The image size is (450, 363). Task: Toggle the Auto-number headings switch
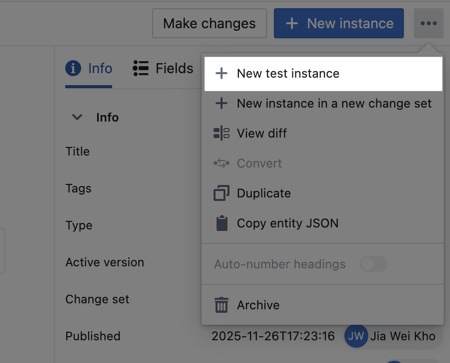pyautogui.click(x=374, y=264)
